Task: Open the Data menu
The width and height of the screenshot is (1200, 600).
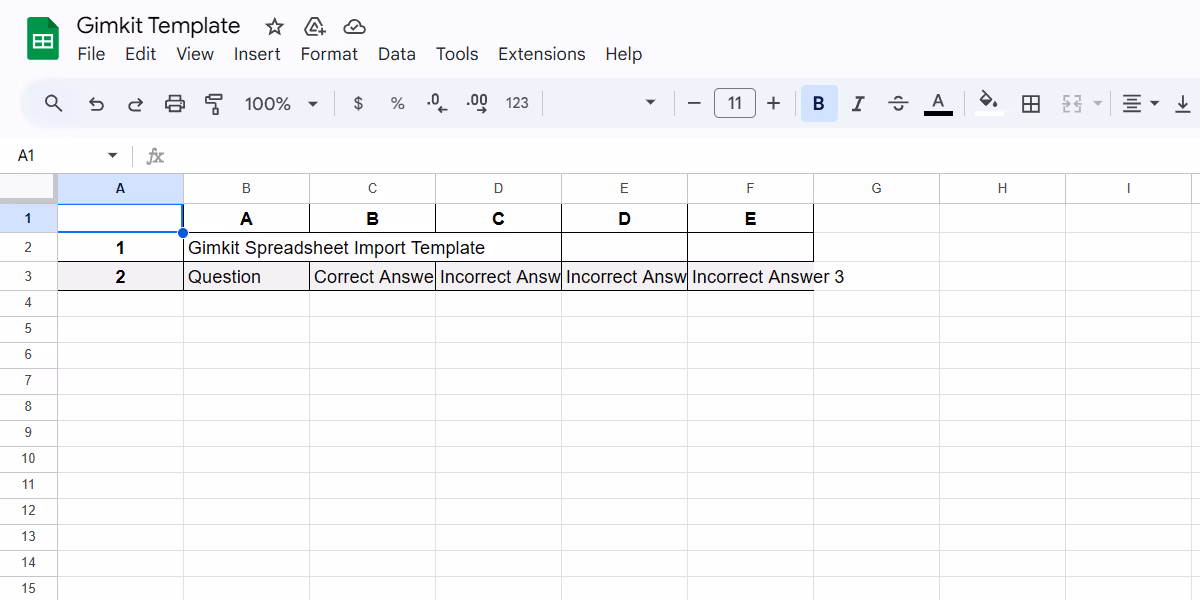Action: tap(397, 54)
